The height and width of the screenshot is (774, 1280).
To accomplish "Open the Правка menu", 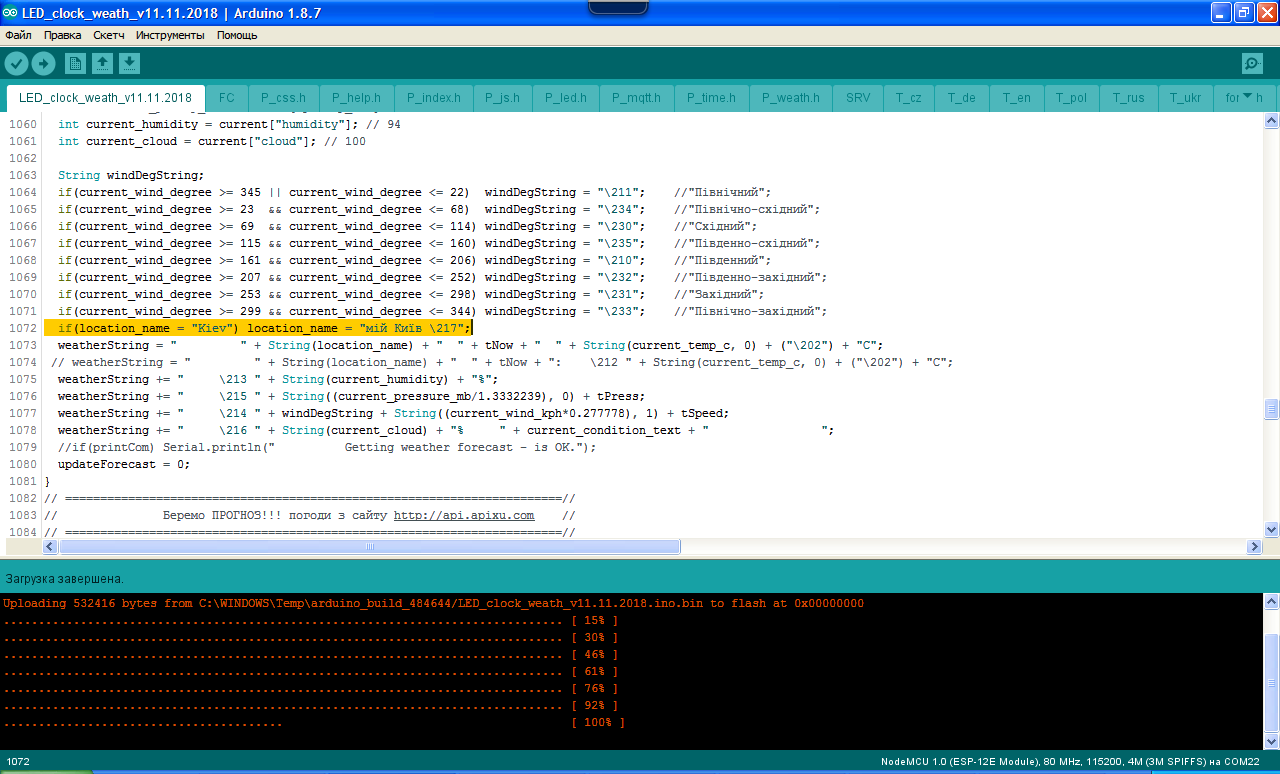I will click(x=63, y=35).
